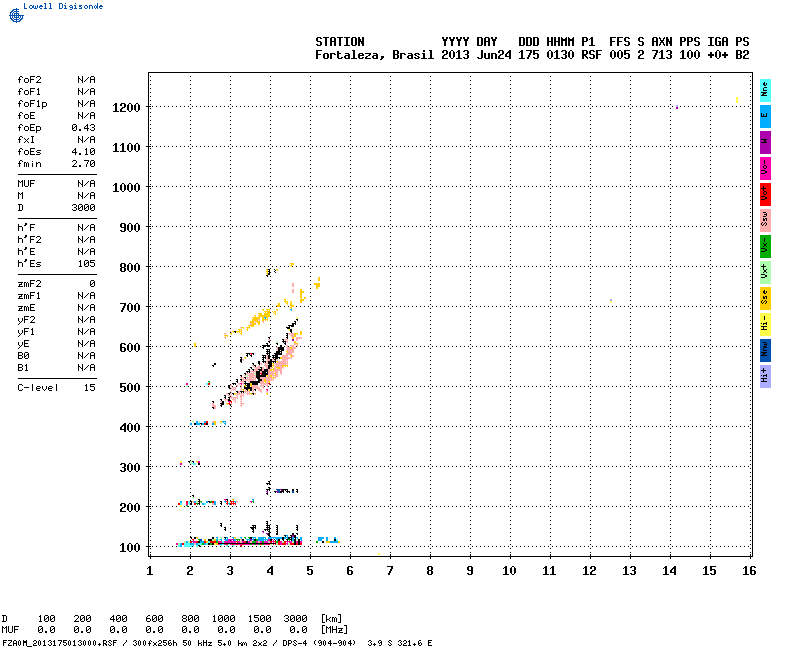Click the foEs value 4.10
The width and height of the screenshot is (800, 650).
tap(83, 152)
